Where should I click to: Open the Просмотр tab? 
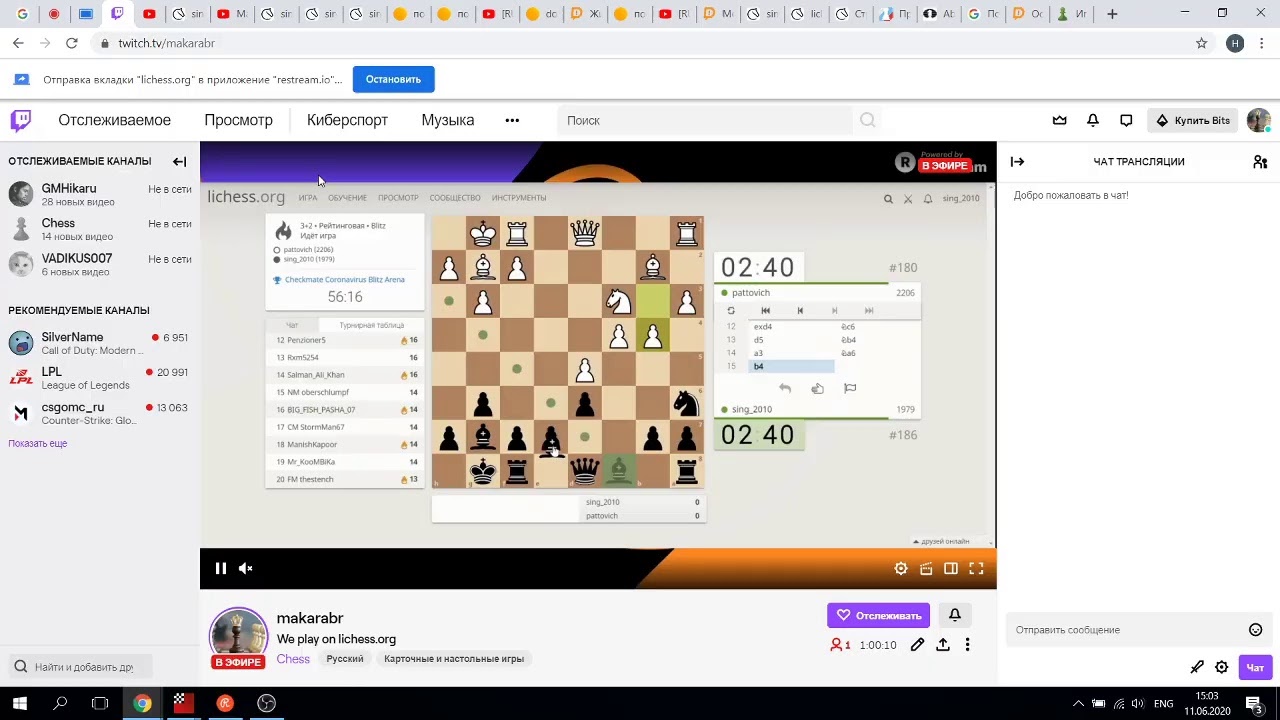(238, 120)
